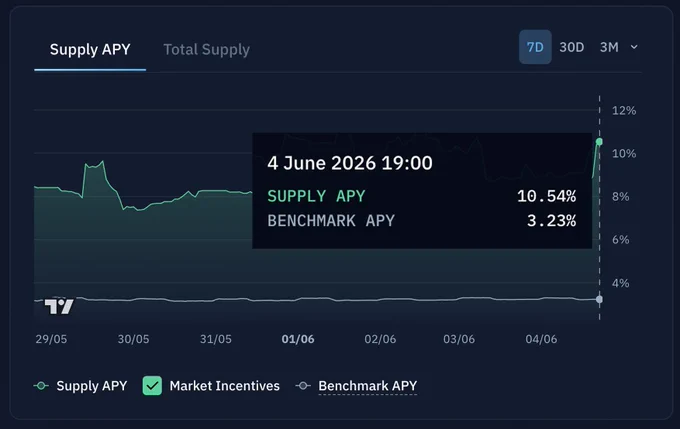The height and width of the screenshot is (429, 680).
Task: Click the 4% y-axis label
Action: click(621, 283)
